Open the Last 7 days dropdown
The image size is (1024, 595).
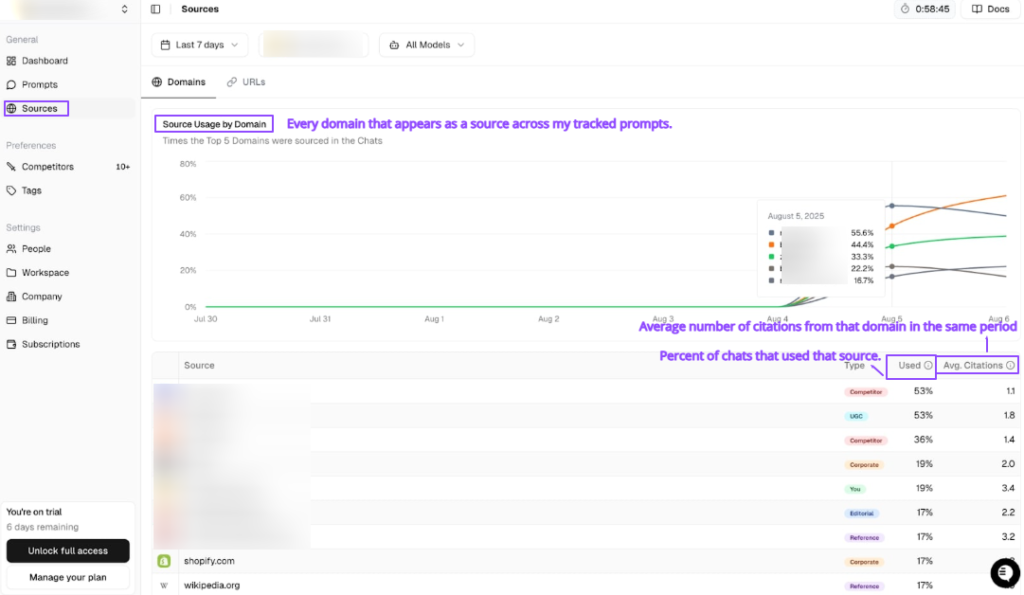[200, 45]
